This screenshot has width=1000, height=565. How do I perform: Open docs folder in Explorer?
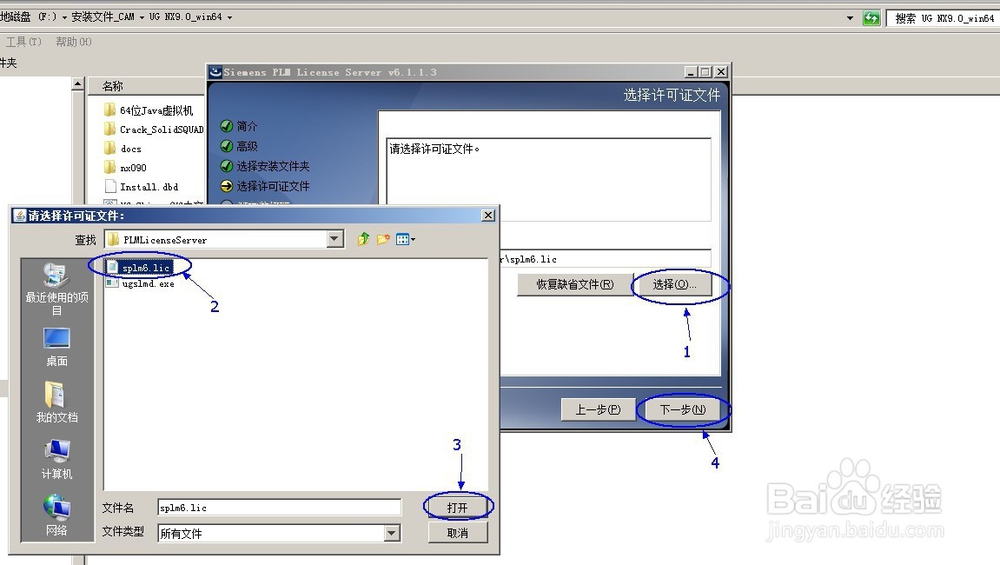click(x=123, y=149)
